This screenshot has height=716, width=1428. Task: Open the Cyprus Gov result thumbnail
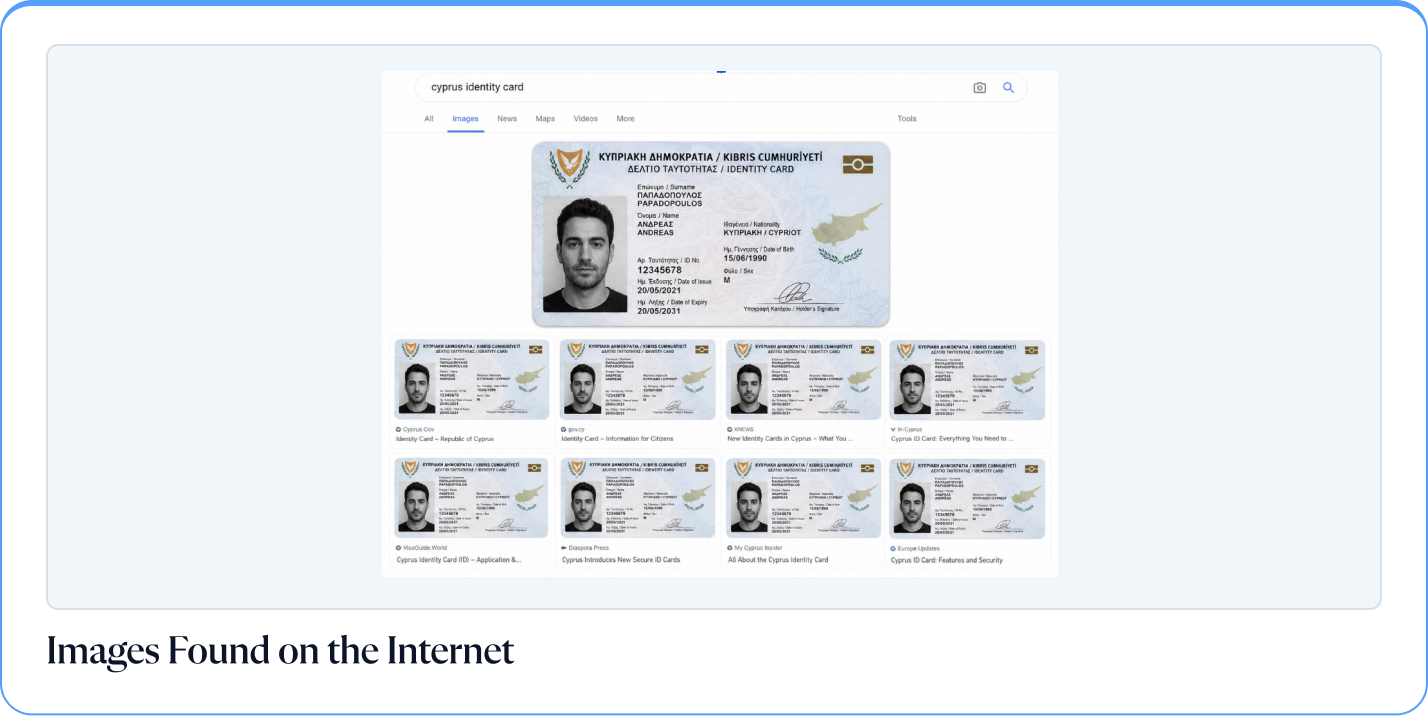[x=471, y=380]
